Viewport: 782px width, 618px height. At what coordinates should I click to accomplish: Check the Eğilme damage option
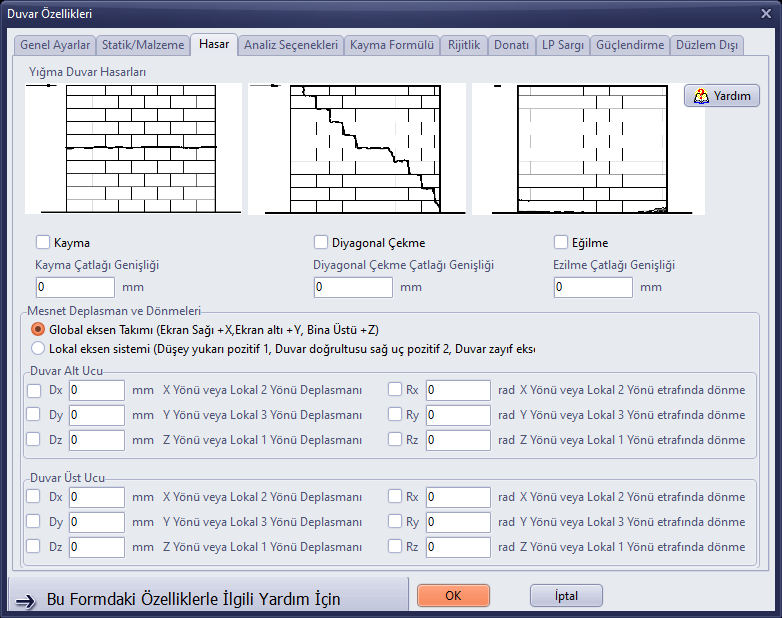(561, 242)
